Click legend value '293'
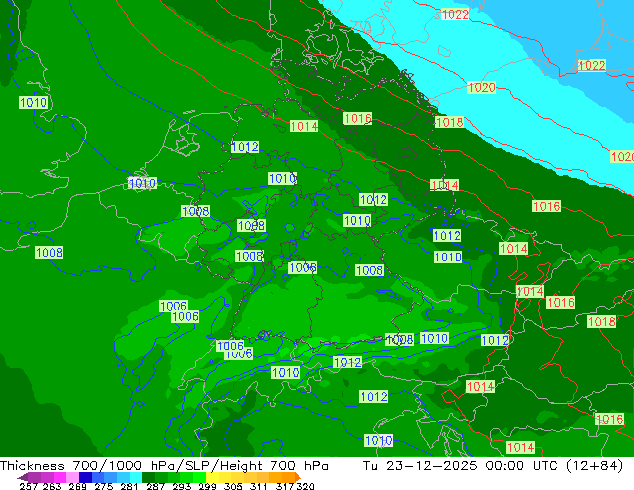634x490 pixels. [182, 486]
